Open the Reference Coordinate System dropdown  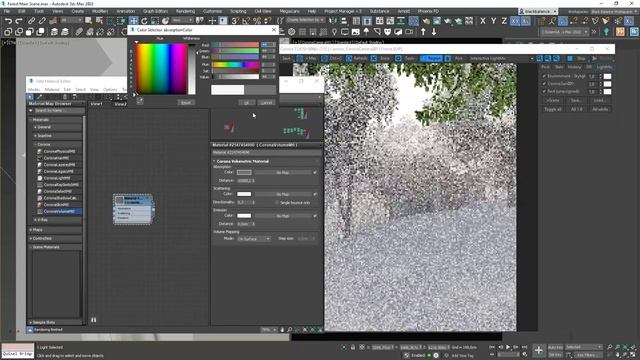182,20
